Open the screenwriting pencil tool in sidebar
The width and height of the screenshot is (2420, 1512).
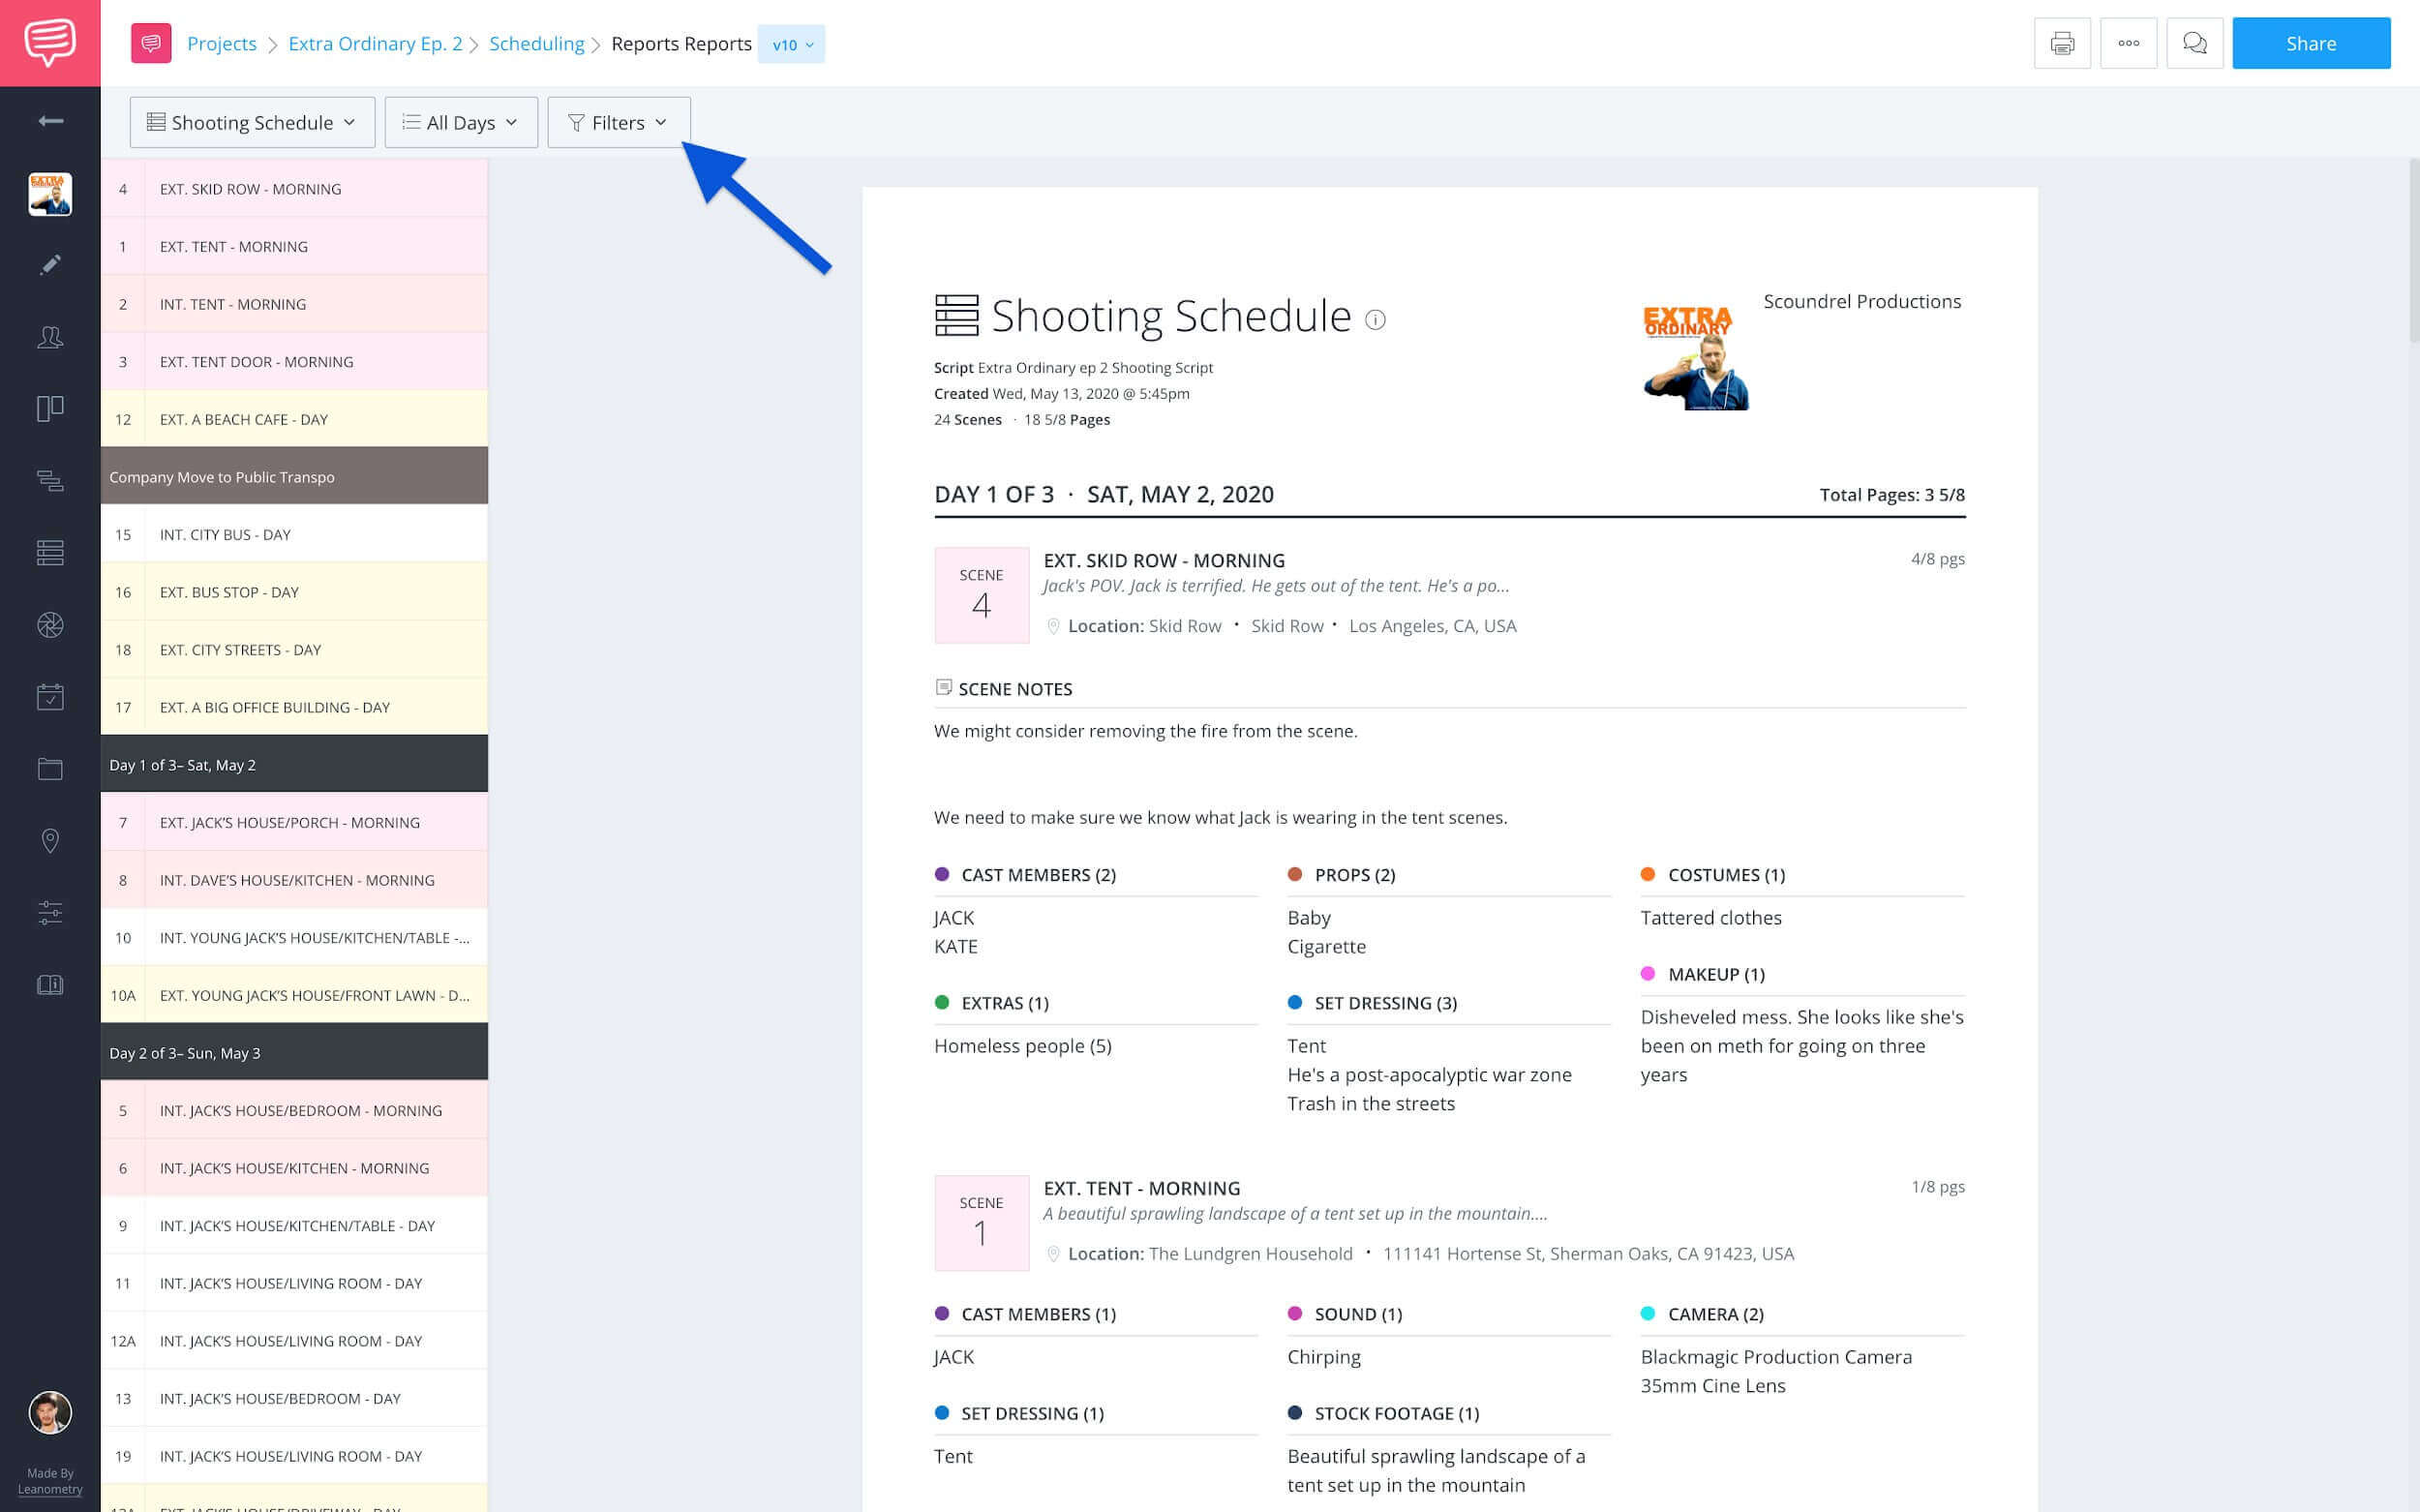tap(49, 264)
